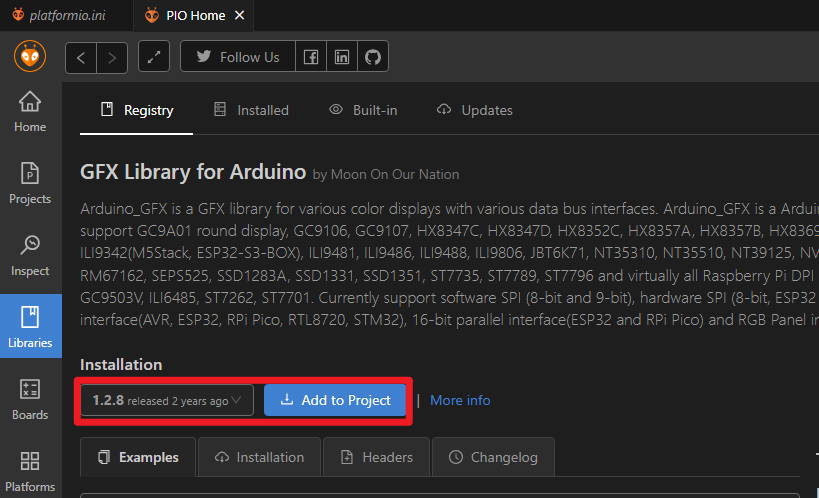
Task: Open the LinkedIn icon link
Action: 342,56
